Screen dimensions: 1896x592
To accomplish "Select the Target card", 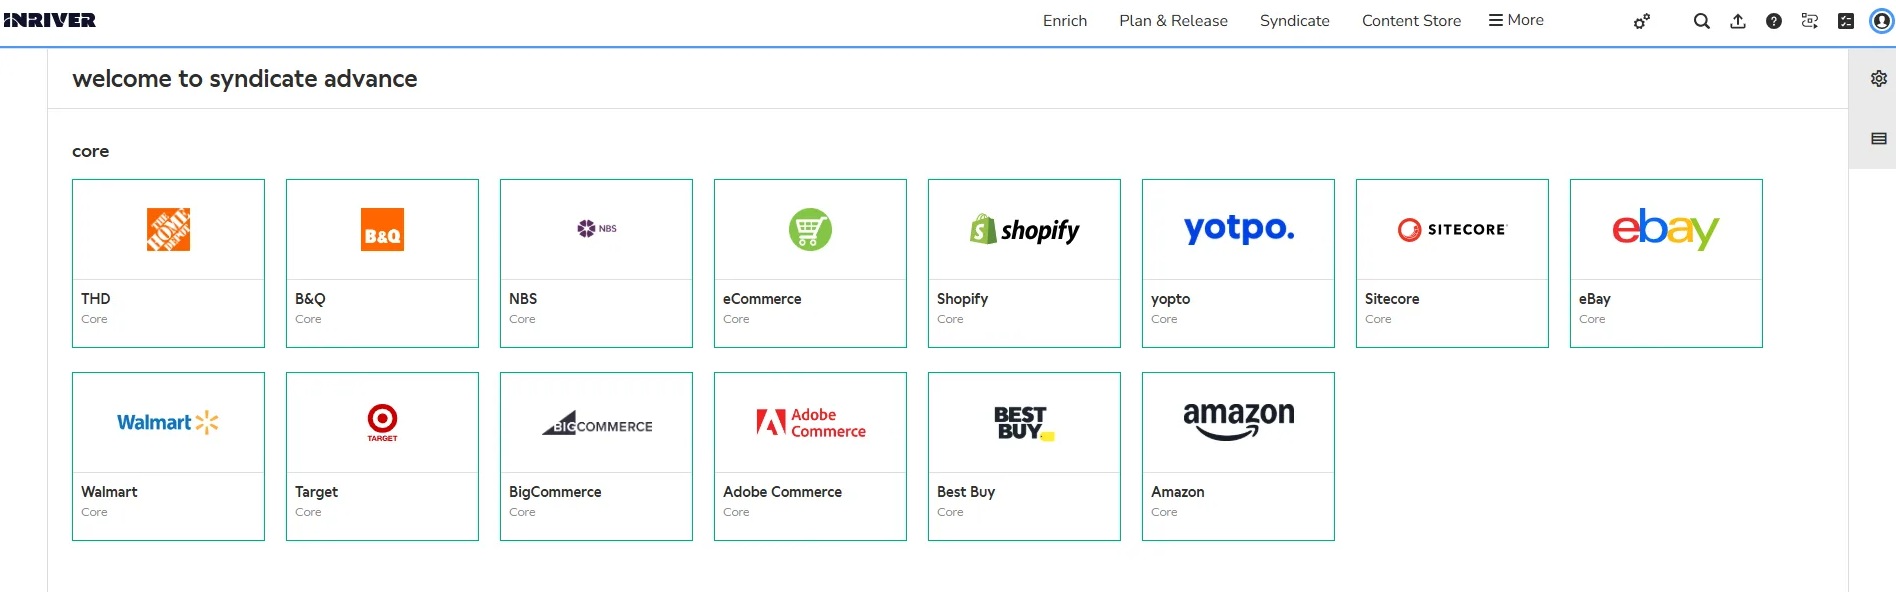I will (382, 456).
